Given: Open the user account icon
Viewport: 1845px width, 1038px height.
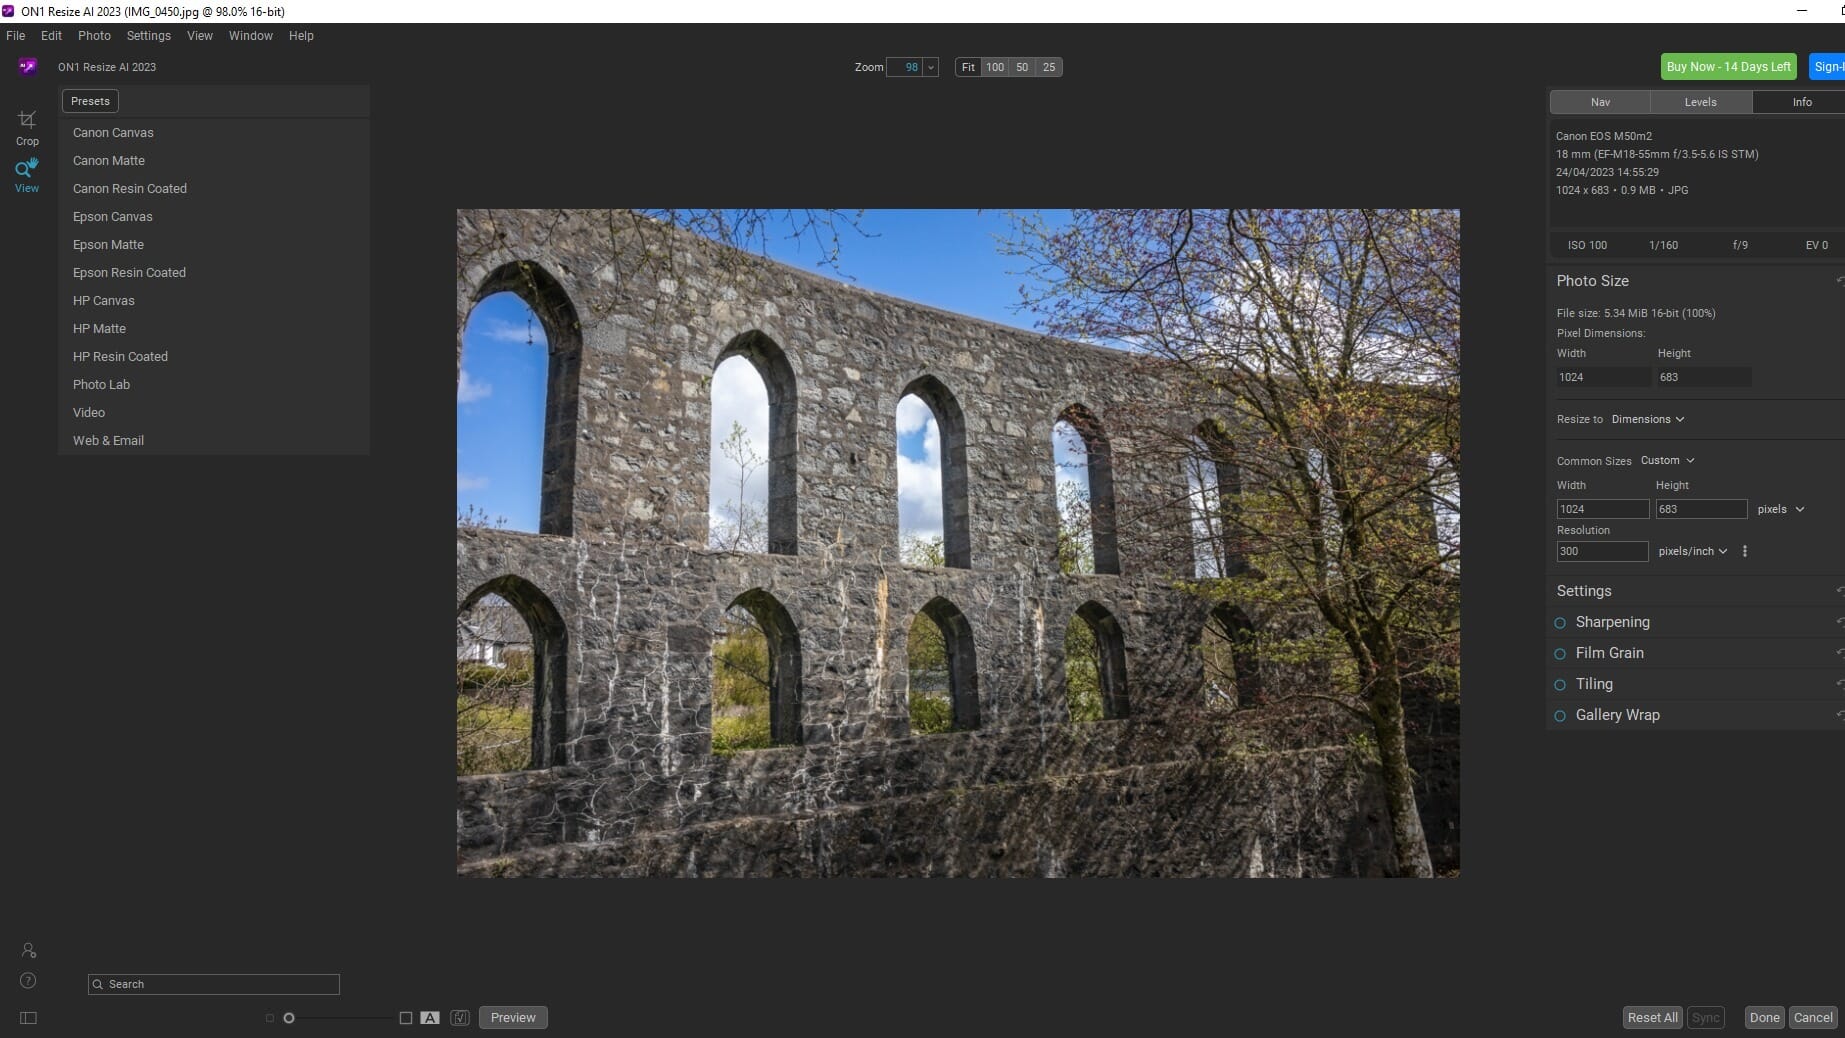Looking at the screenshot, I should pyautogui.click(x=27, y=950).
